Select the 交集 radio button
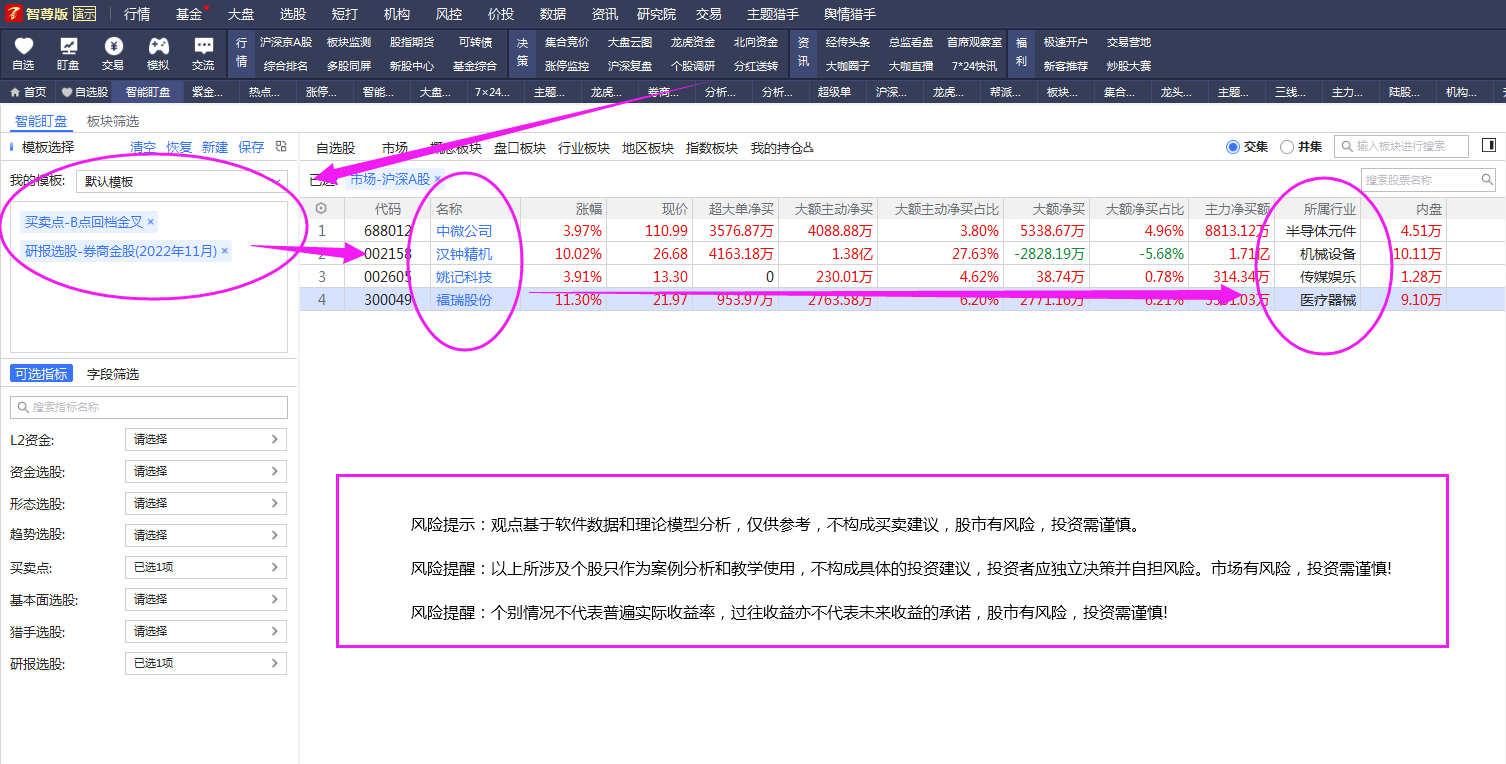The image size is (1506, 764). 1232,147
